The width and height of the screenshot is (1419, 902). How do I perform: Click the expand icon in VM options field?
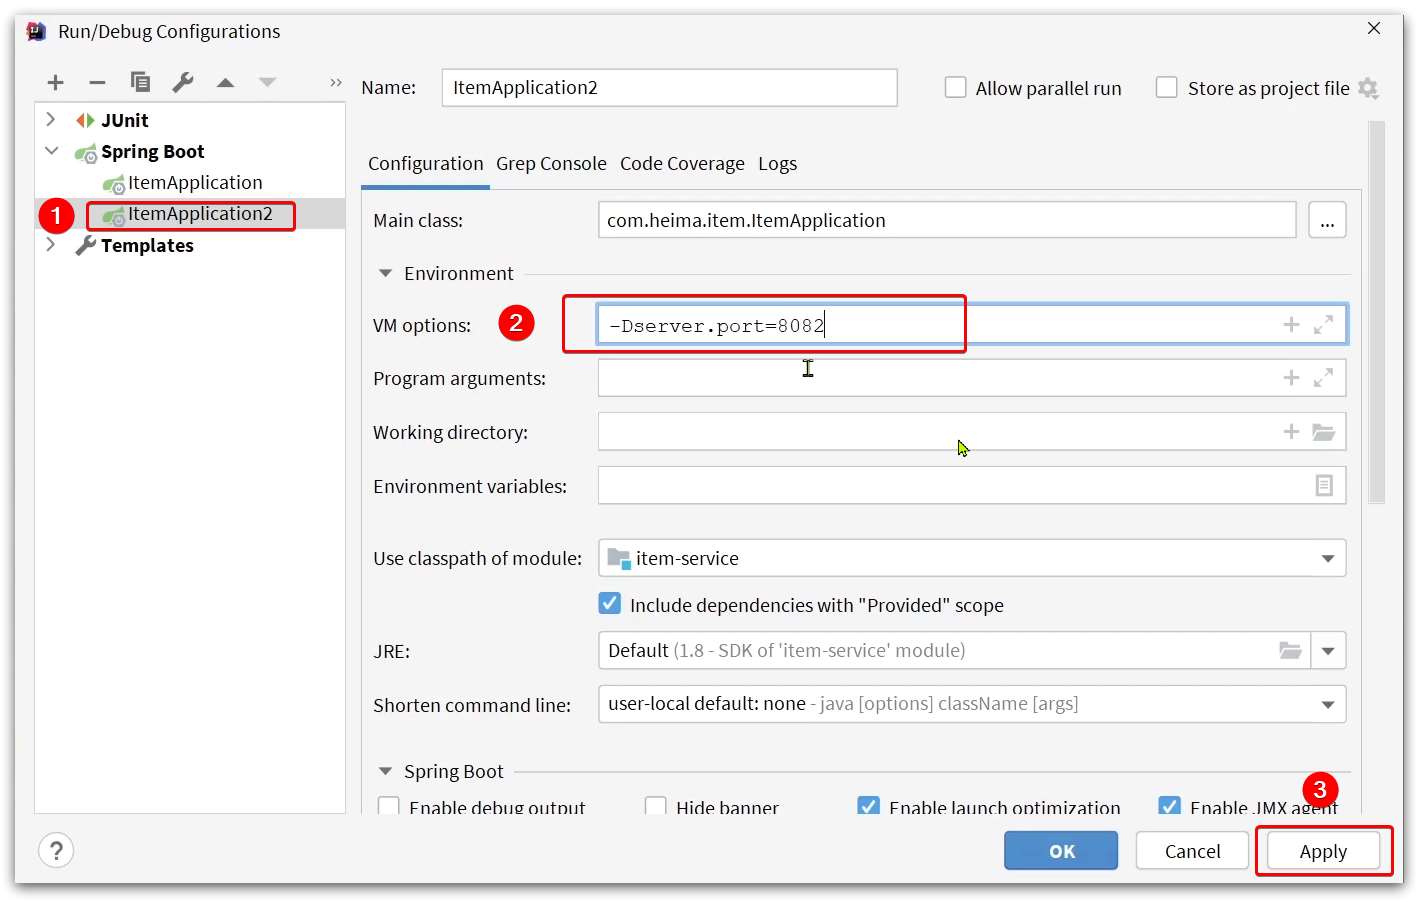coord(1323,325)
